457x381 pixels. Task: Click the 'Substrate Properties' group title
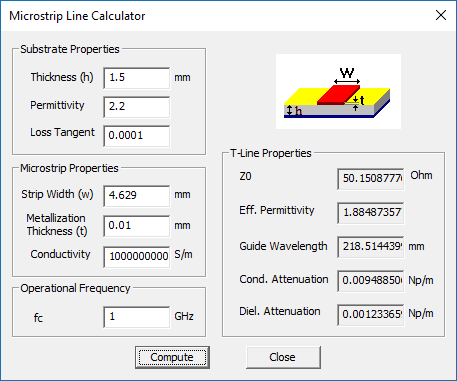pyautogui.click(x=70, y=49)
